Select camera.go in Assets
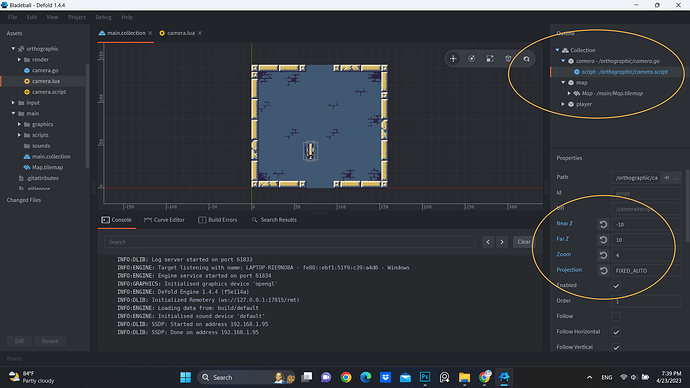The height and width of the screenshot is (388, 690). pyautogui.click(x=45, y=70)
